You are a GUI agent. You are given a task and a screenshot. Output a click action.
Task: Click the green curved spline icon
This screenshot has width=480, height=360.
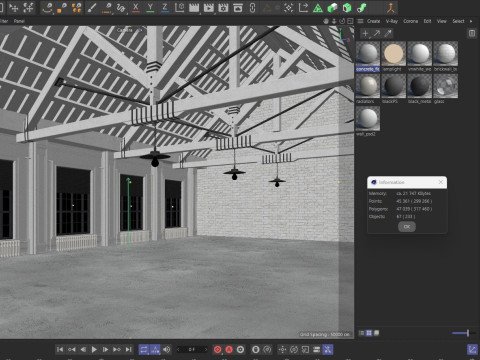pyautogui.click(x=362, y=8)
